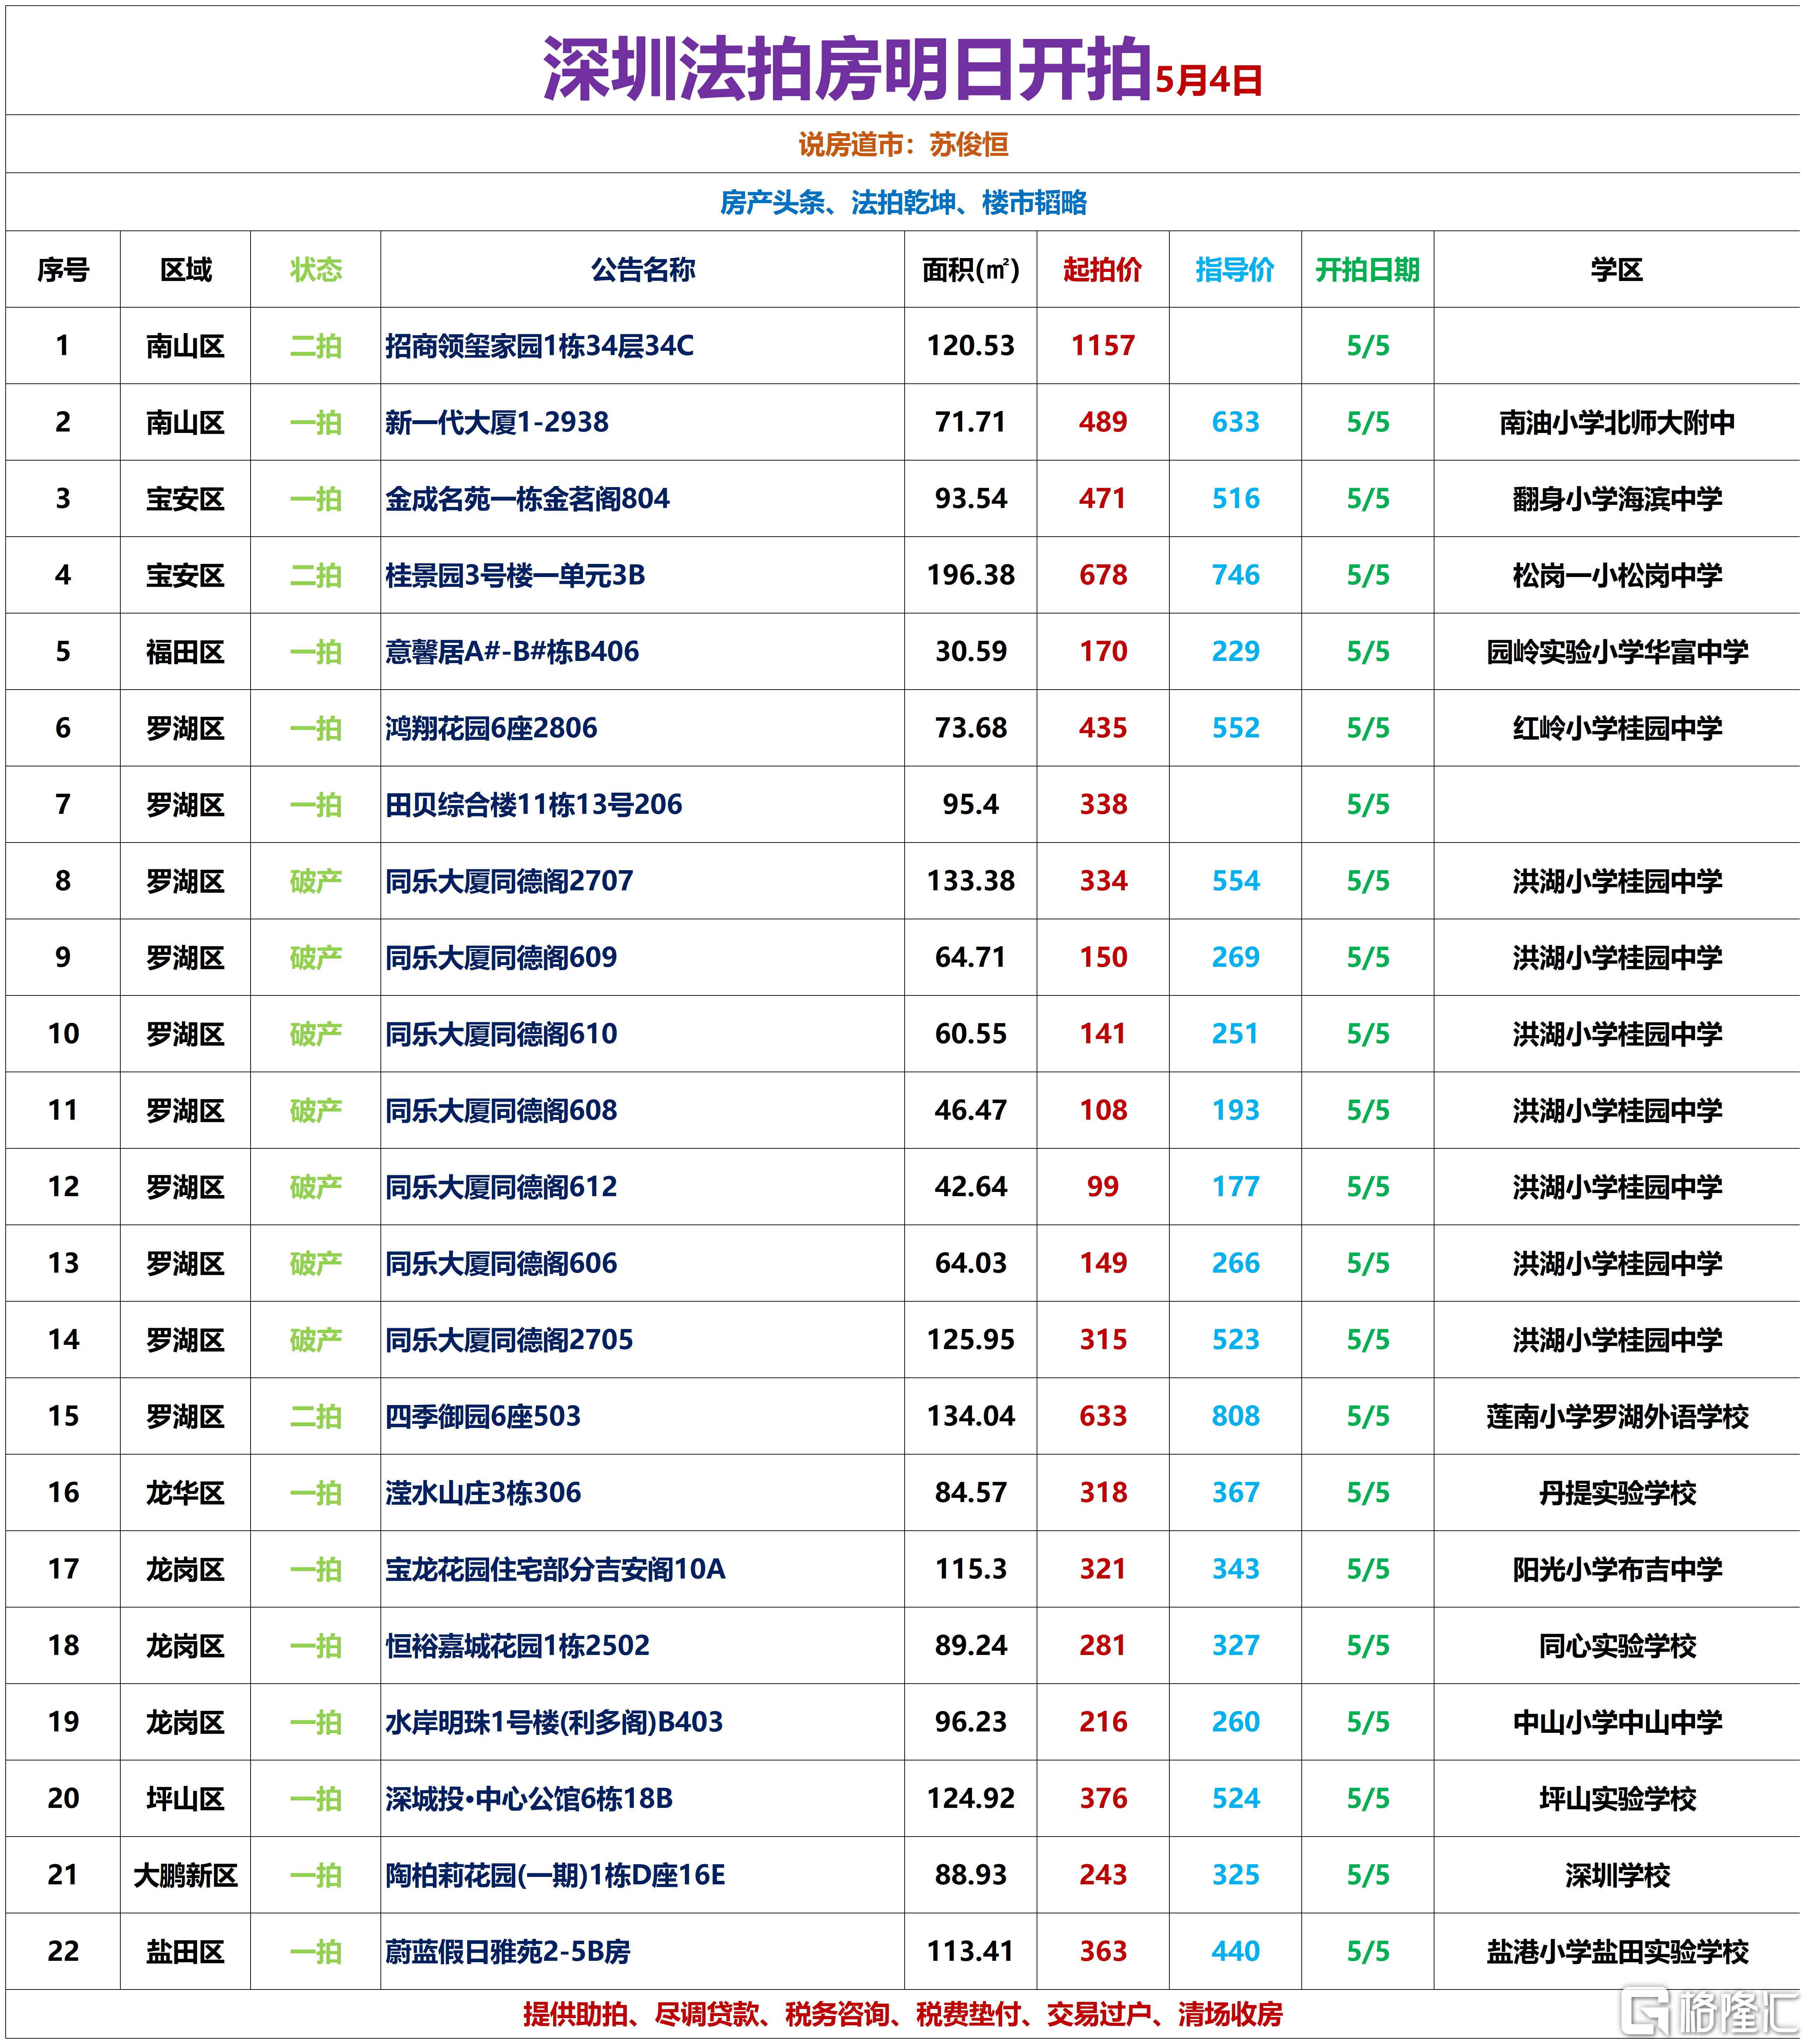The width and height of the screenshot is (1805, 2044).
Task: Click the 公告名称 column header
Action: (x=643, y=270)
